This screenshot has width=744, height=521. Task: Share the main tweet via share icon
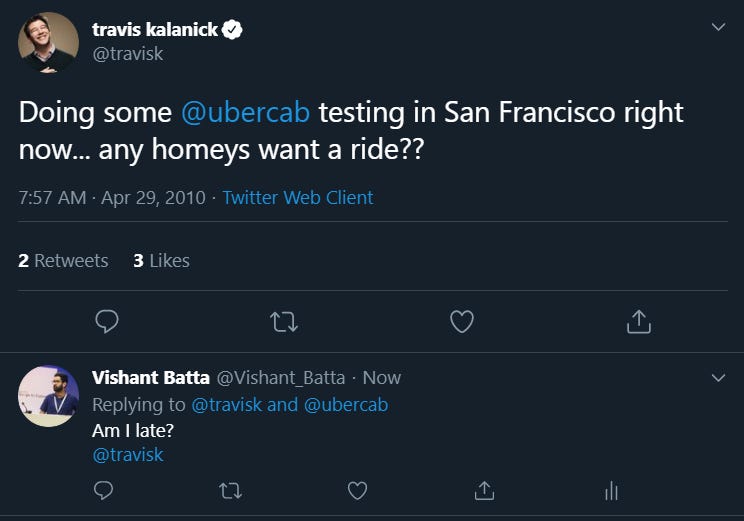click(638, 321)
